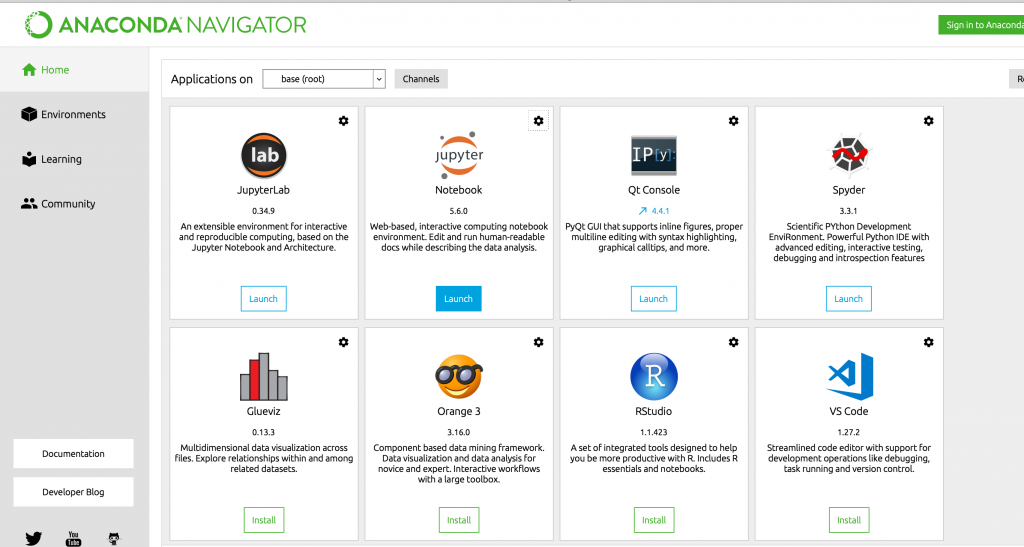Image resolution: width=1024 pixels, height=547 pixels.
Task: Launch JupyterLab
Action: point(263,298)
